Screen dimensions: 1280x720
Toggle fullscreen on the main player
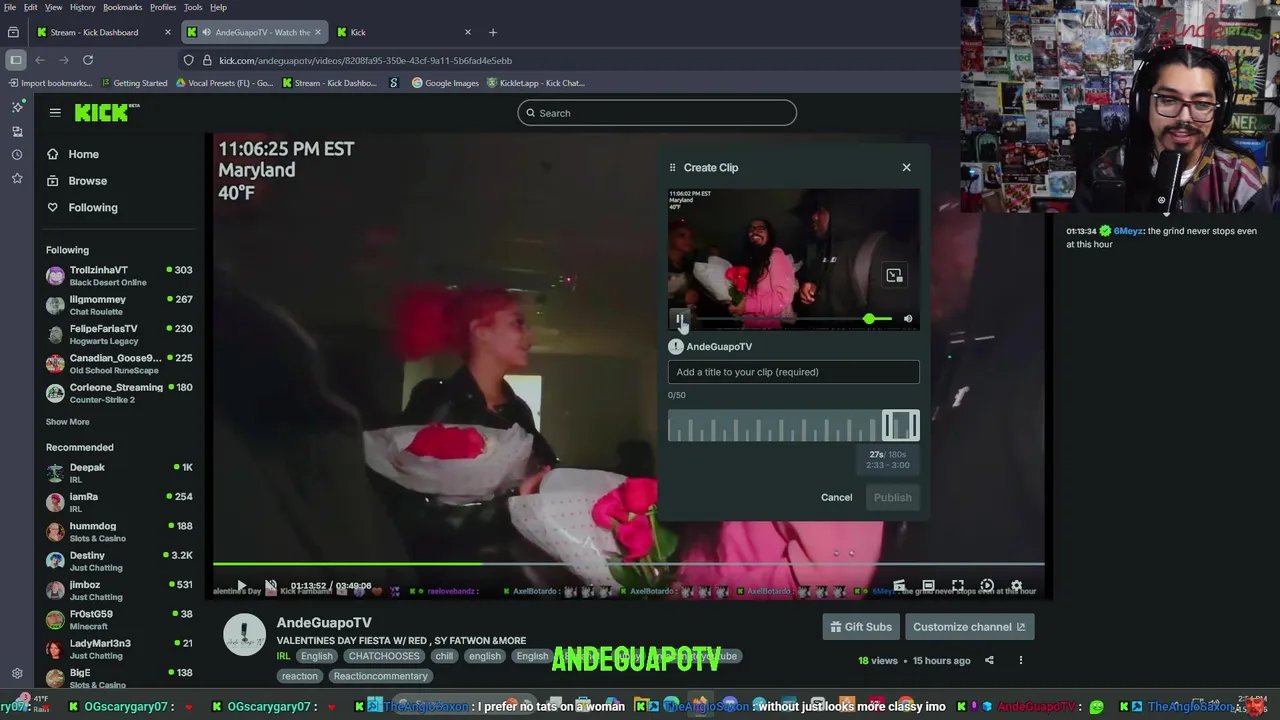[x=958, y=586]
